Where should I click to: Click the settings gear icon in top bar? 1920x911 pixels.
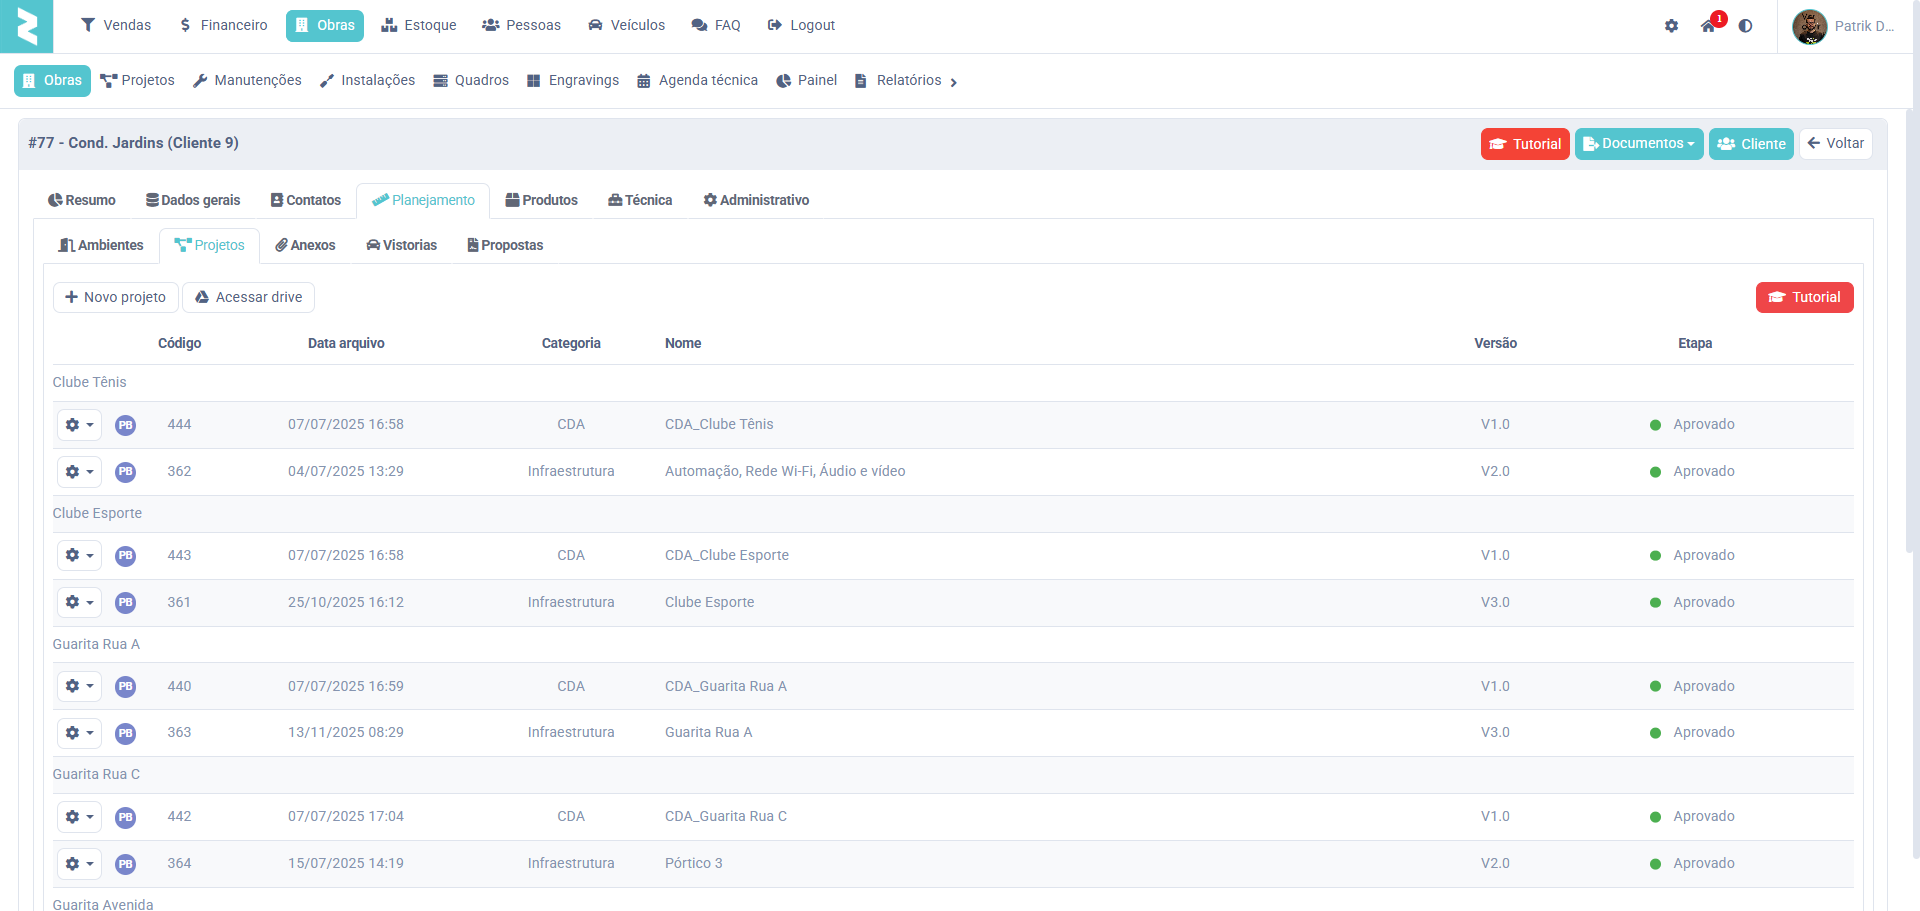tap(1671, 26)
